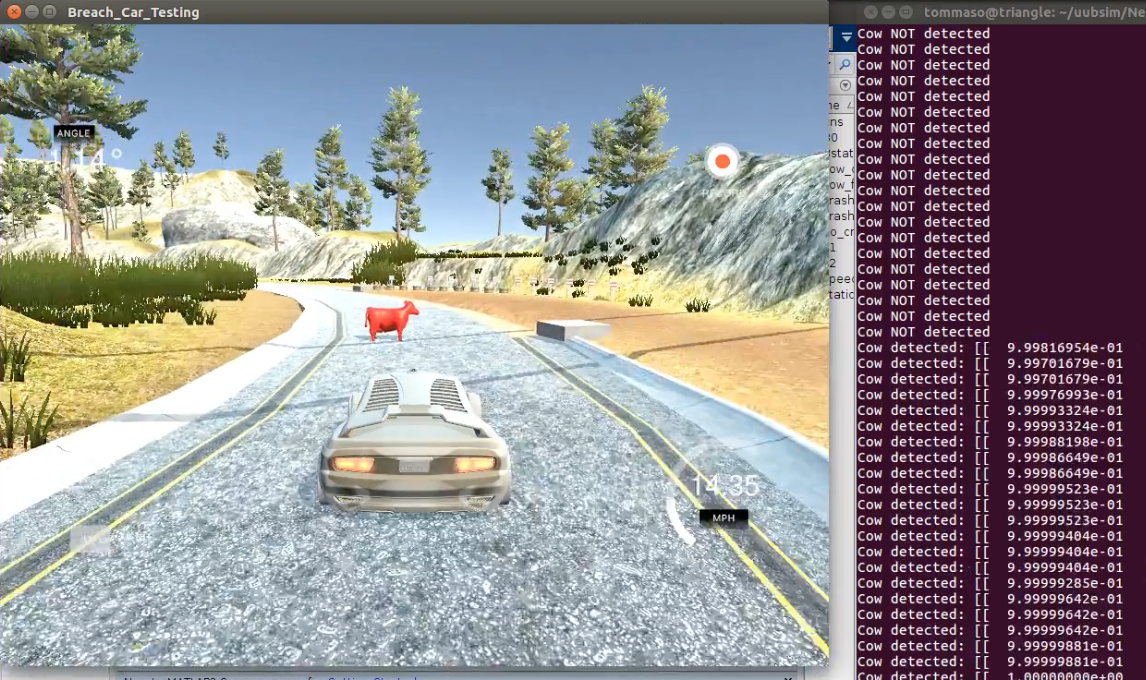This screenshot has height=680, width=1146.
Task: Maximize the Breach_Car_Testing window
Action: point(49,12)
